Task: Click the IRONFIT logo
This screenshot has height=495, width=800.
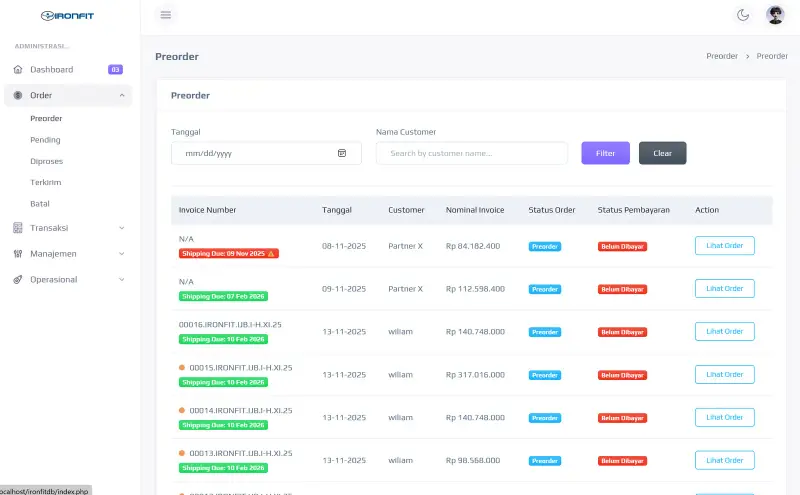Action: [x=67, y=16]
